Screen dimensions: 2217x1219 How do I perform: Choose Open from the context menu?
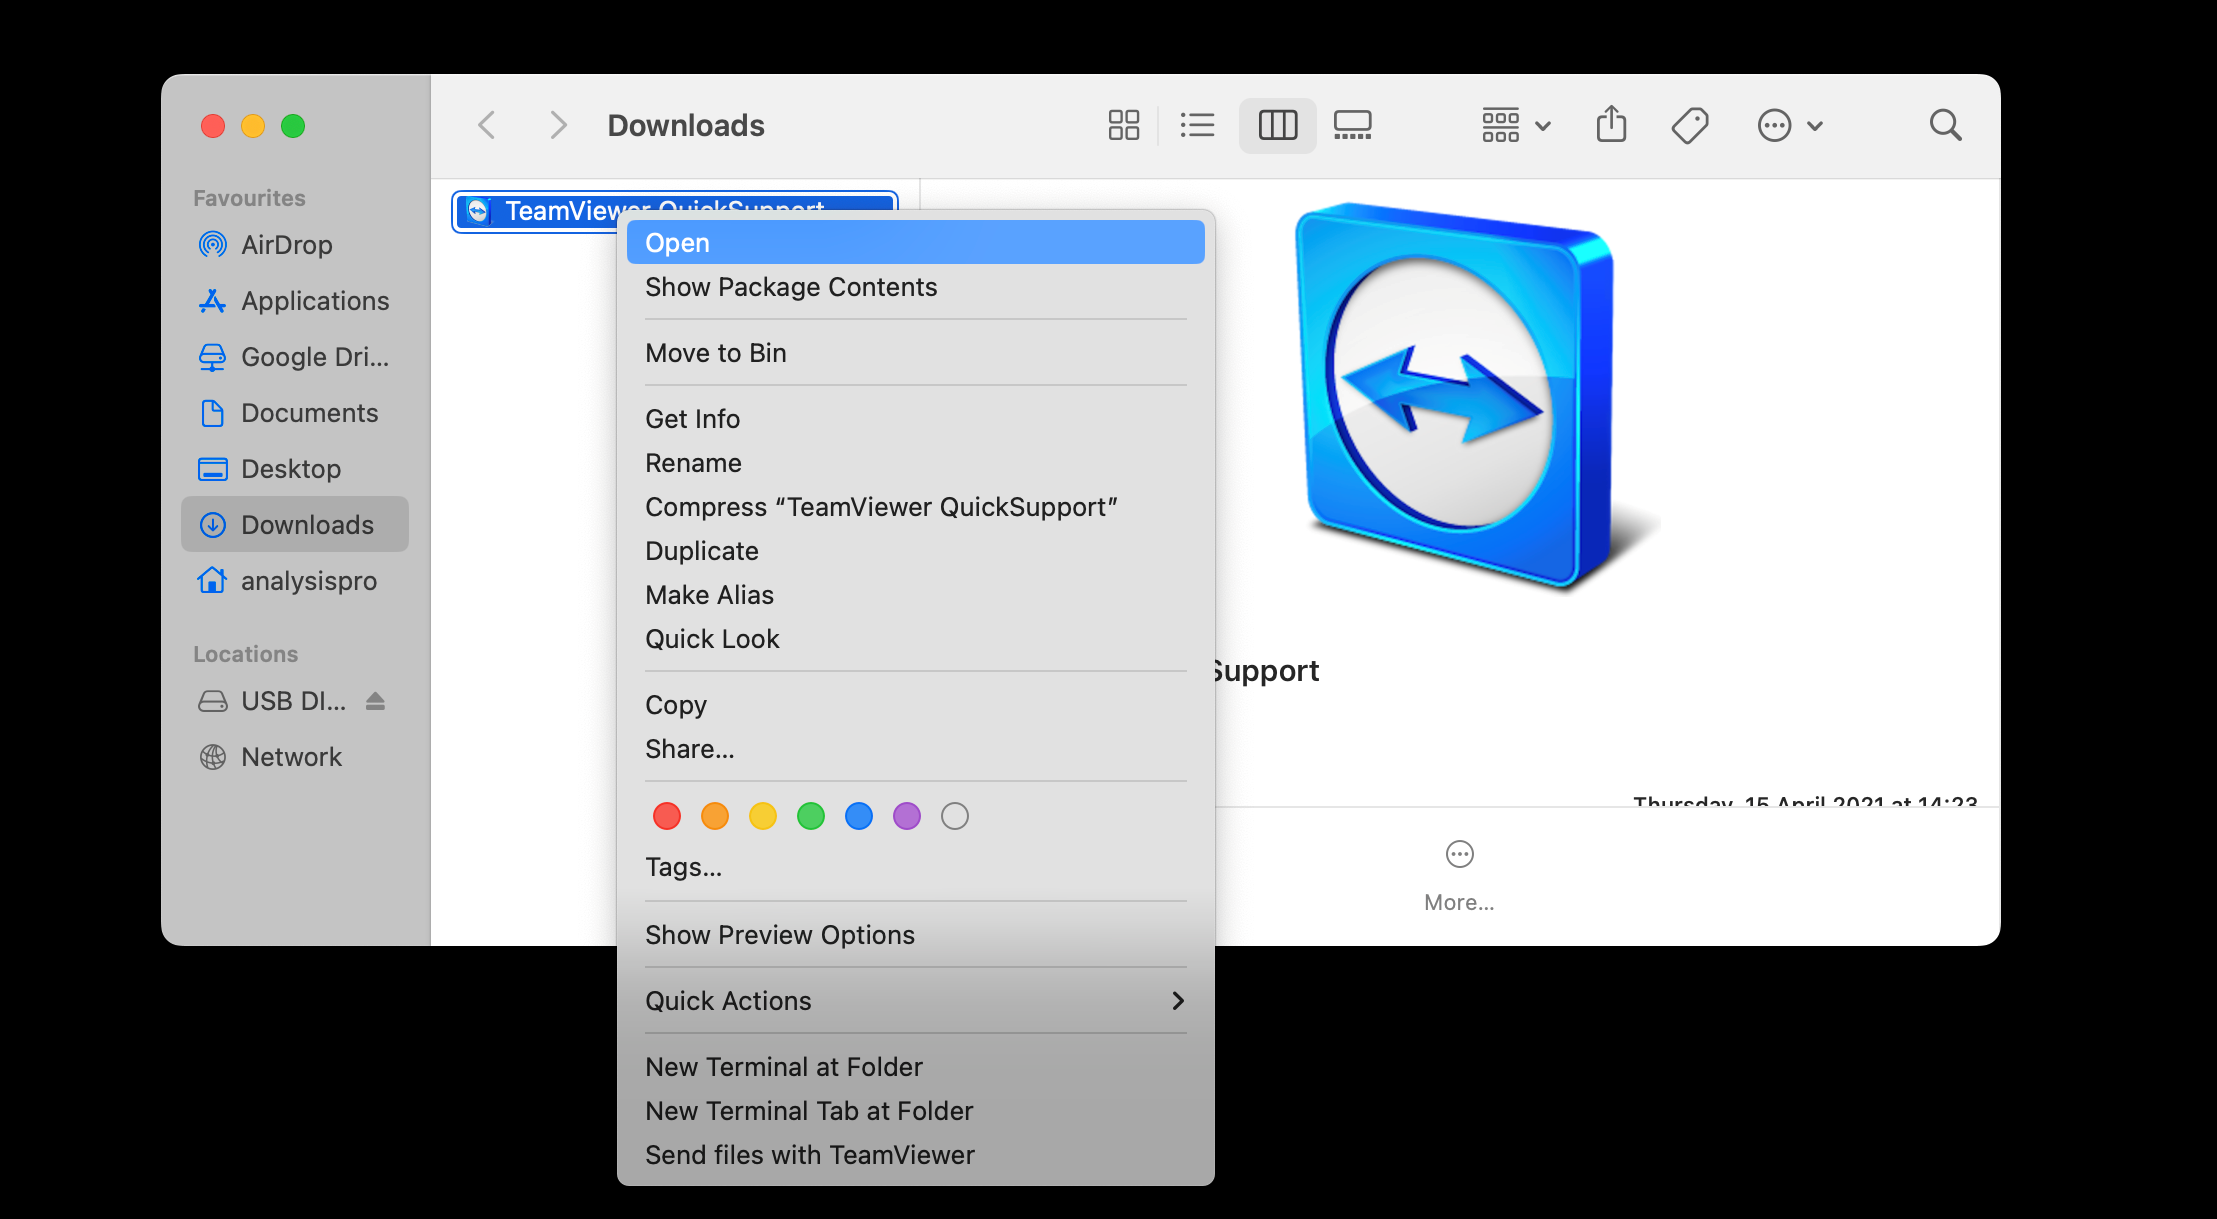coord(915,243)
